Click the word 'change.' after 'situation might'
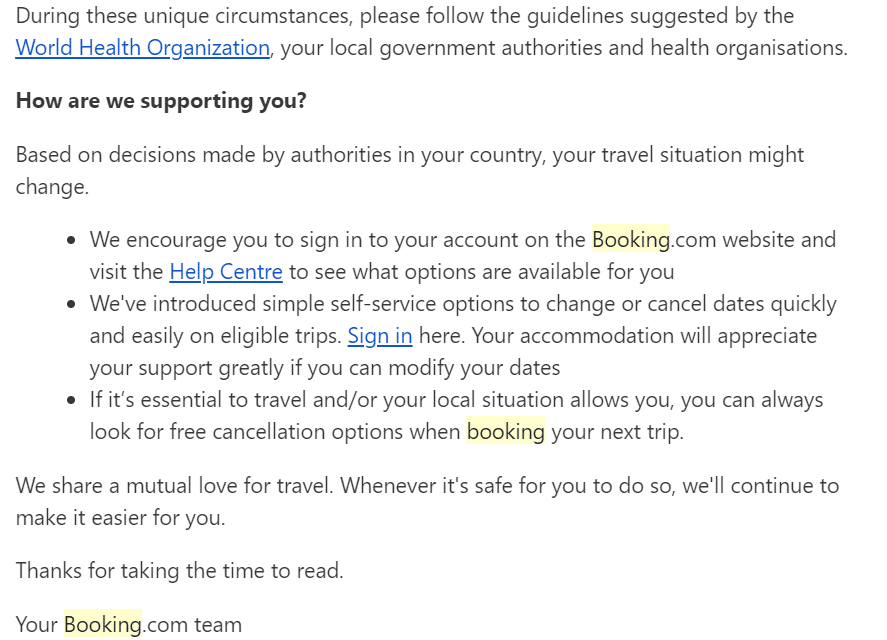Viewport: 887px width, 640px height. pyautogui.click(x=52, y=187)
